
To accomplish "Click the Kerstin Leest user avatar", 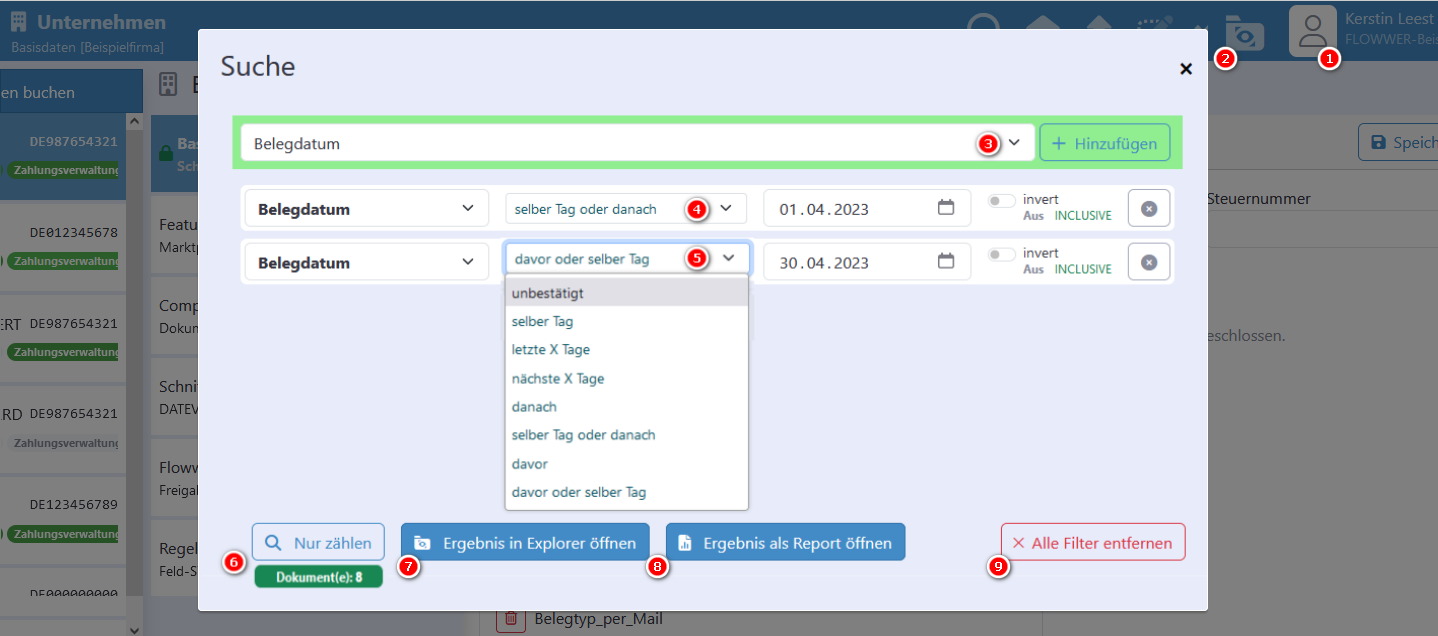I will (1312, 30).
